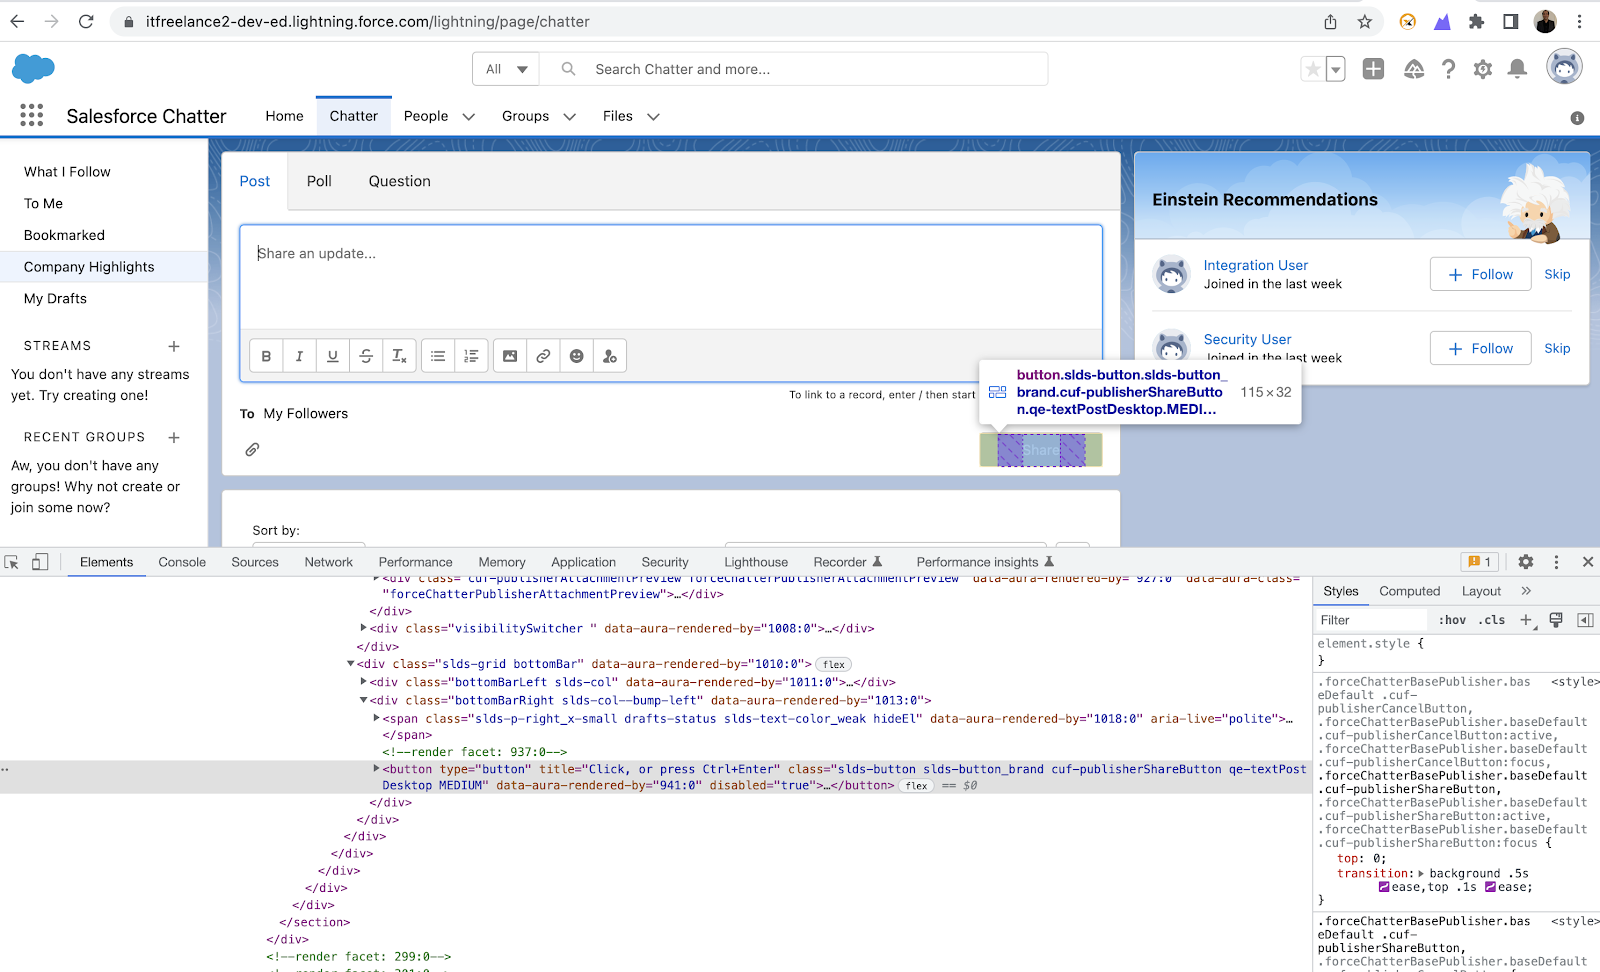Viewport: 1600px width, 972px height.
Task: Collapse the bottomBarRight div node
Action: 363,700
